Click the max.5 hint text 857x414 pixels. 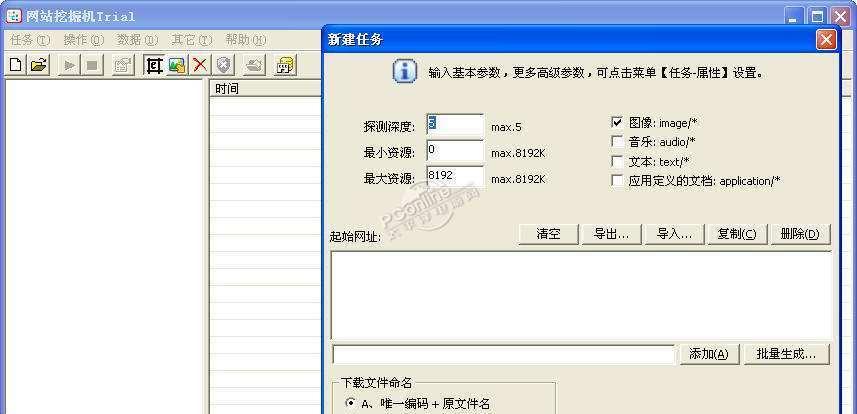[506, 127]
